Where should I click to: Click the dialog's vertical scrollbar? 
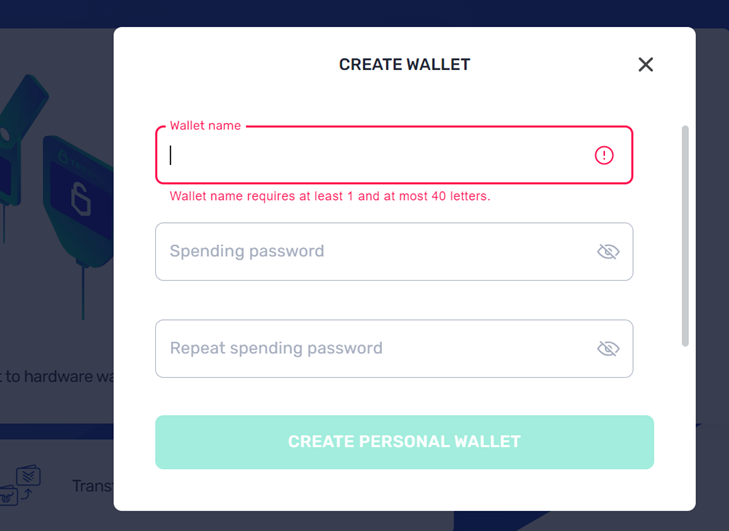coord(685,236)
